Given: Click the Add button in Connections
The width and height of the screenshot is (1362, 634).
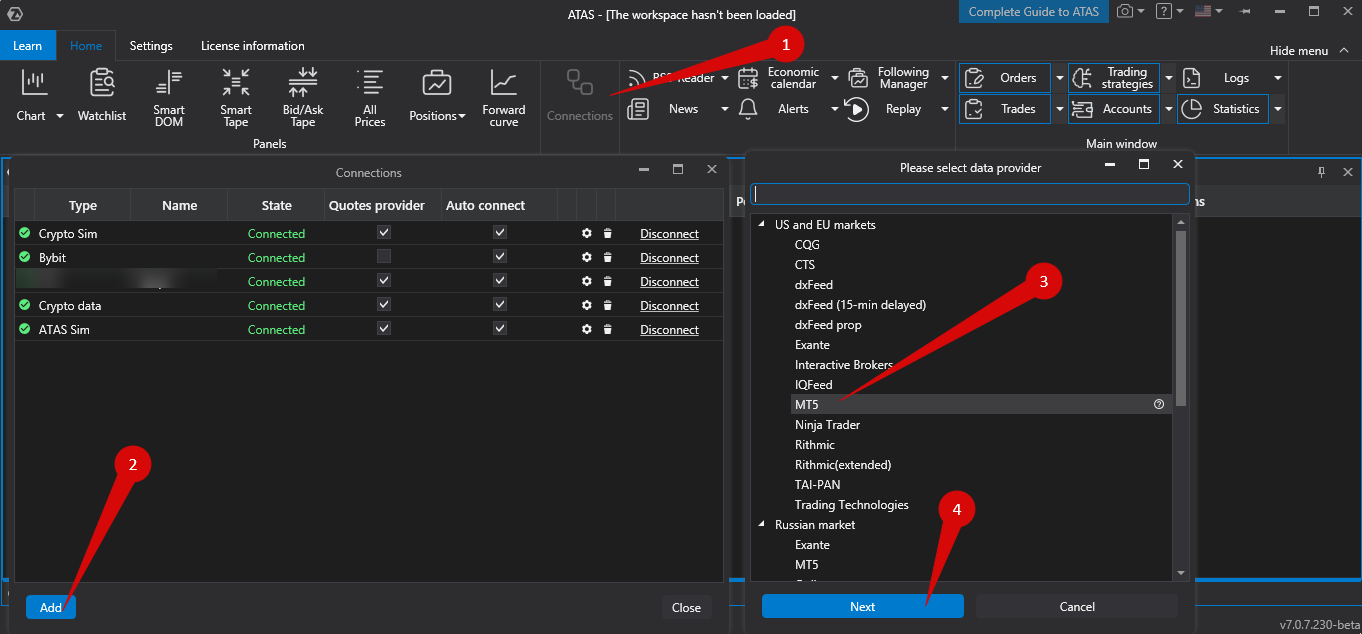Looking at the screenshot, I should coord(51,607).
